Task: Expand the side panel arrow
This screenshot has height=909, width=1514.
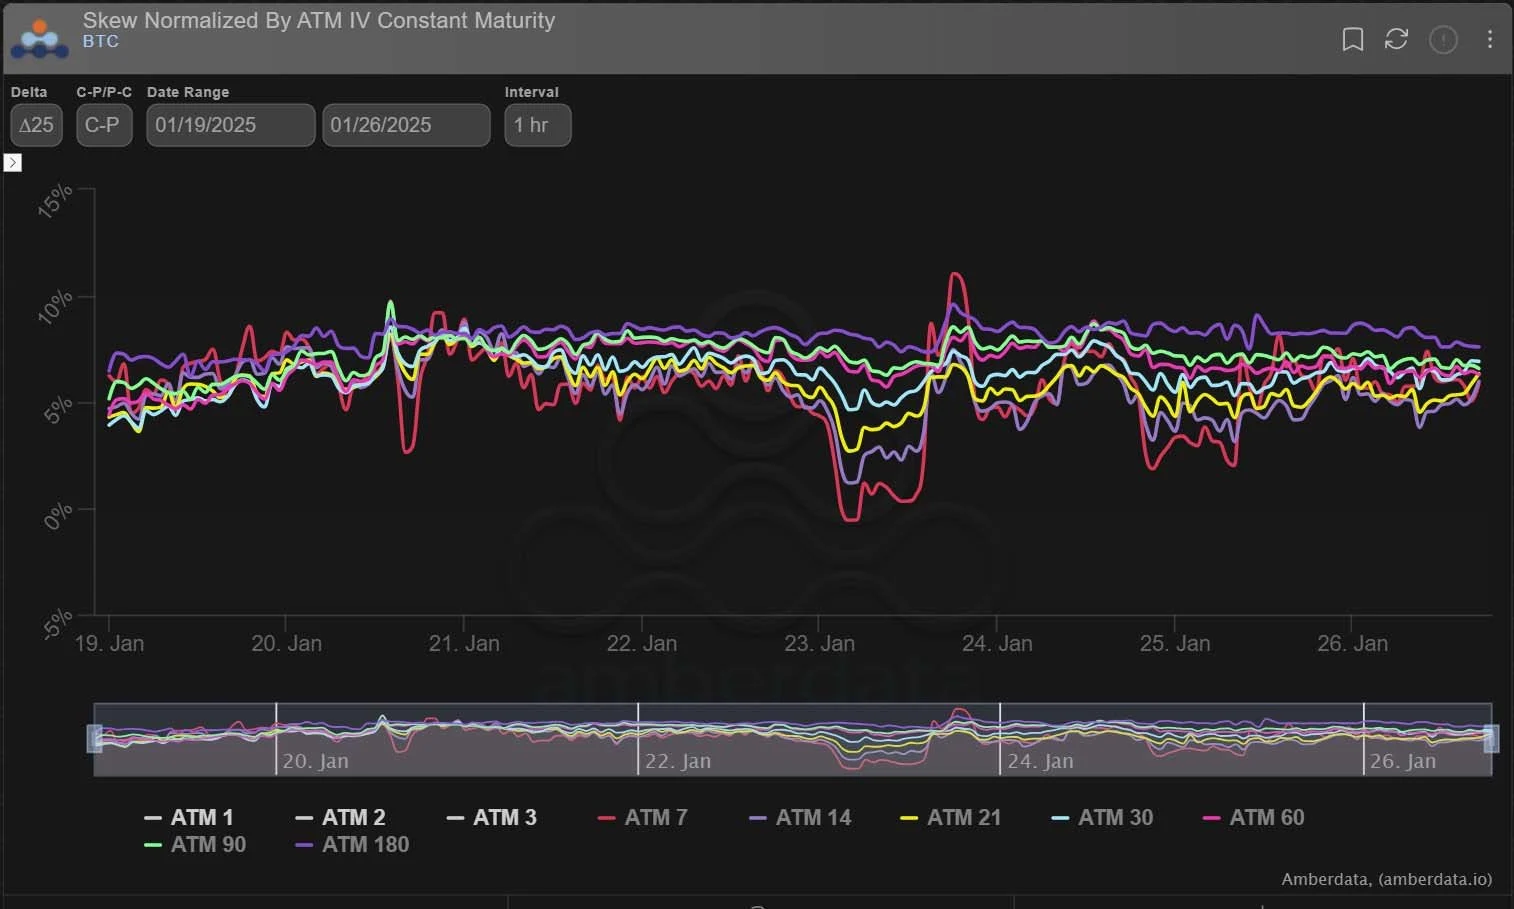Action: (x=13, y=162)
